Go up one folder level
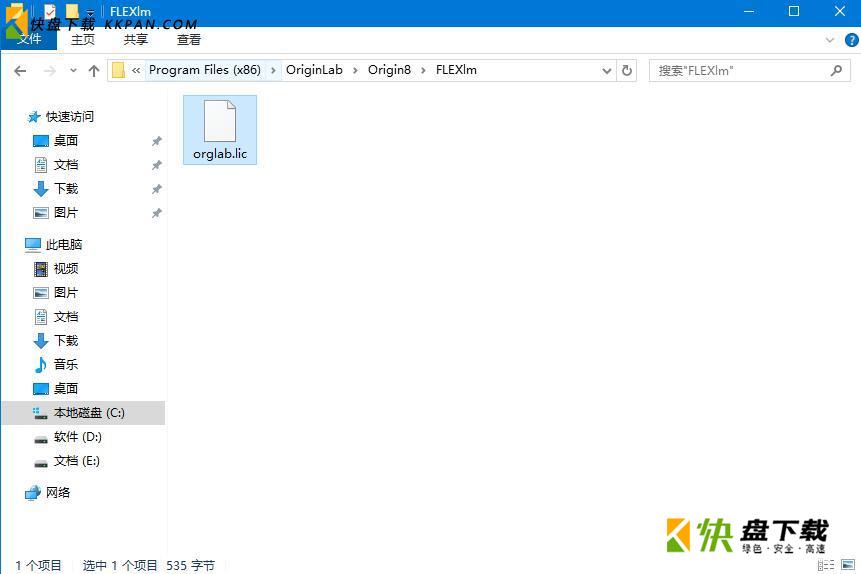Image resolution: width=861 pixels, height=574 pixels. click(94, 71)
